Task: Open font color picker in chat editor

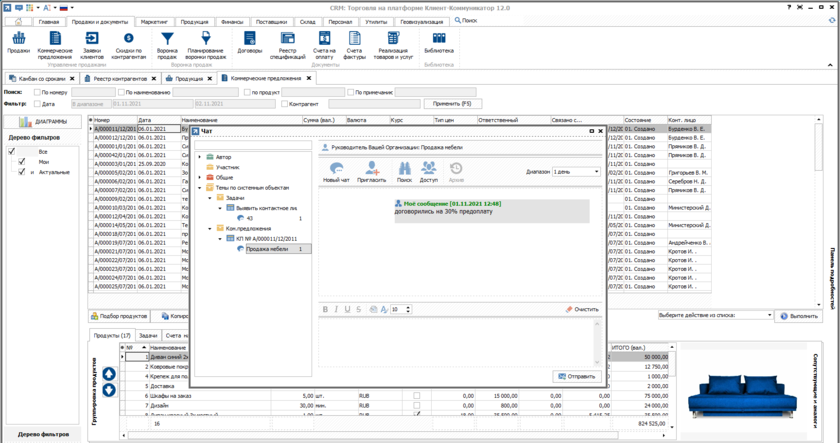Action: click(384, 309)
